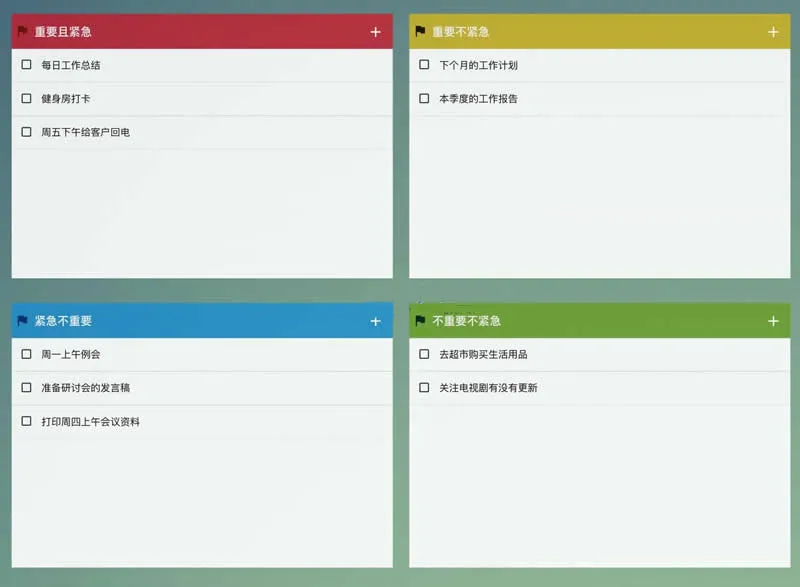Click the 打印周四上午会议资料 task text

(90, 422)
